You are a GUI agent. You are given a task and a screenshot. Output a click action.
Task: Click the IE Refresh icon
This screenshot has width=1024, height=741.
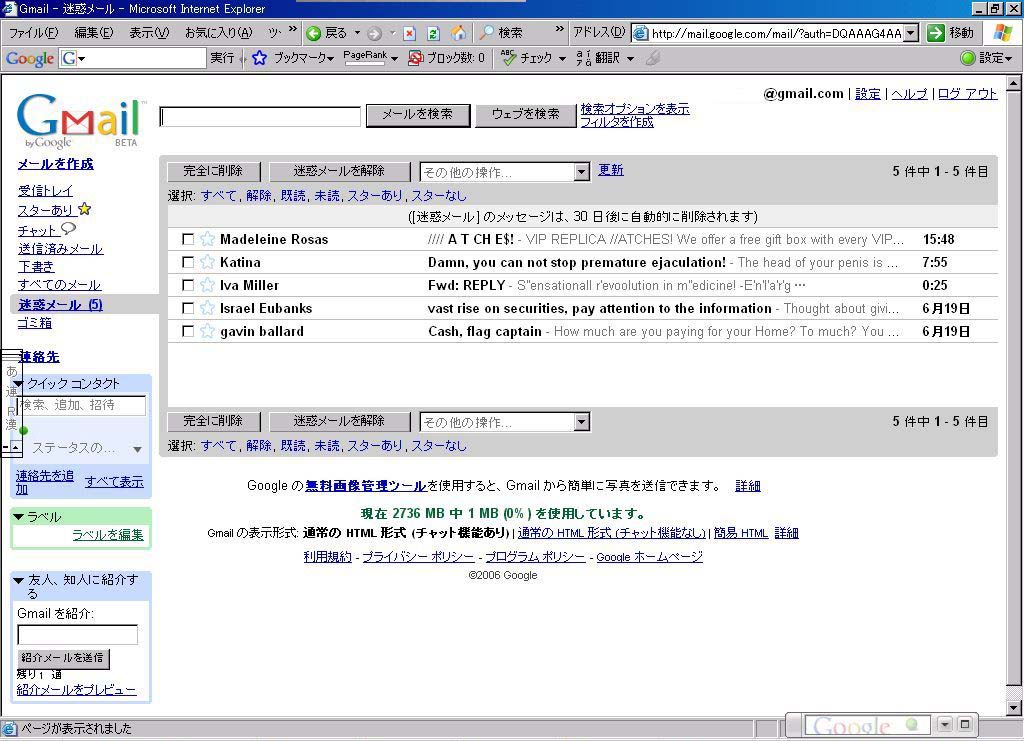(x=433, y=33)
